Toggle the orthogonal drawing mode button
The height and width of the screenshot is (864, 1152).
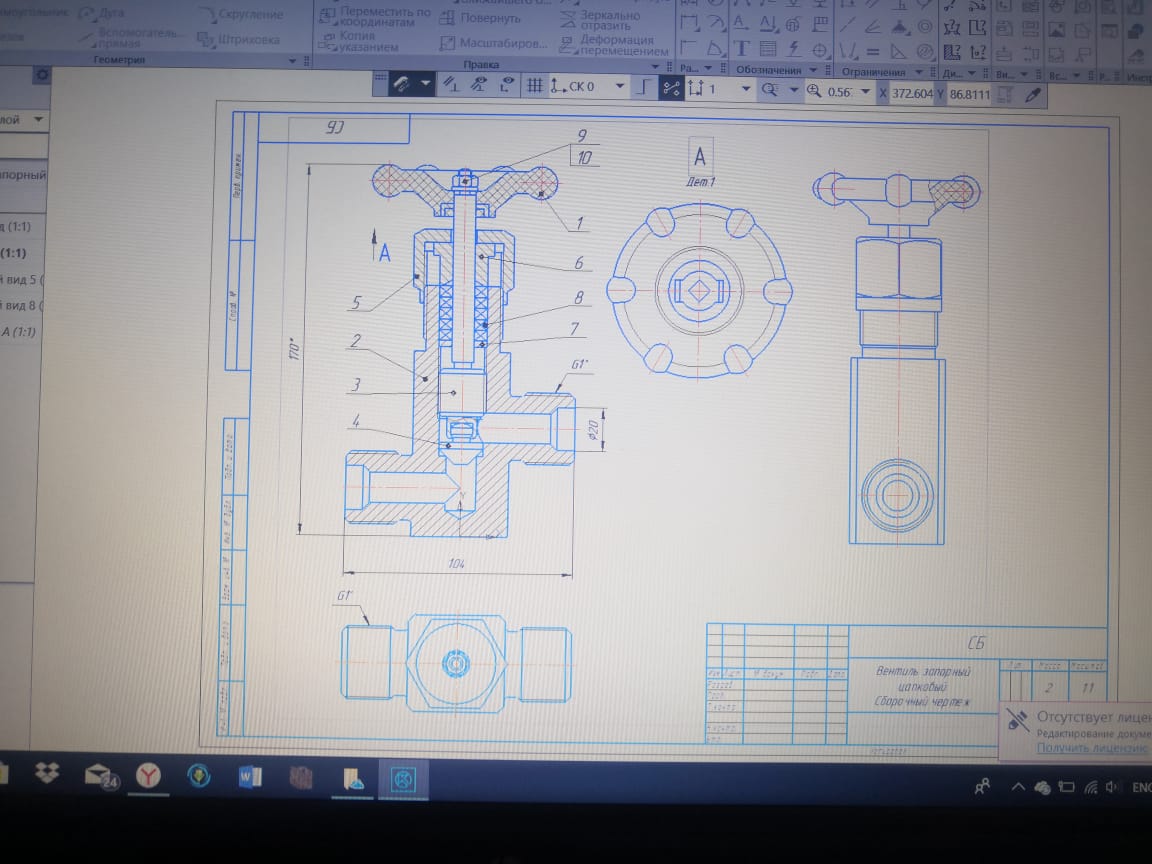[645, 88]
